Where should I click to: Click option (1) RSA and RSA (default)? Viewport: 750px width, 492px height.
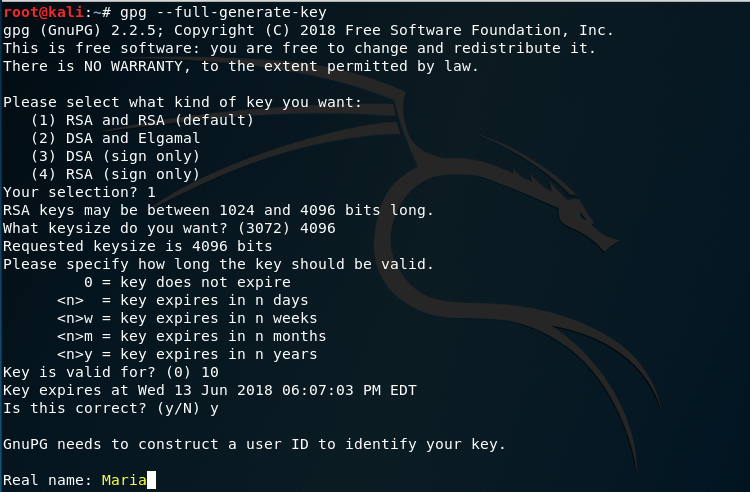click(x=142, y=120)
